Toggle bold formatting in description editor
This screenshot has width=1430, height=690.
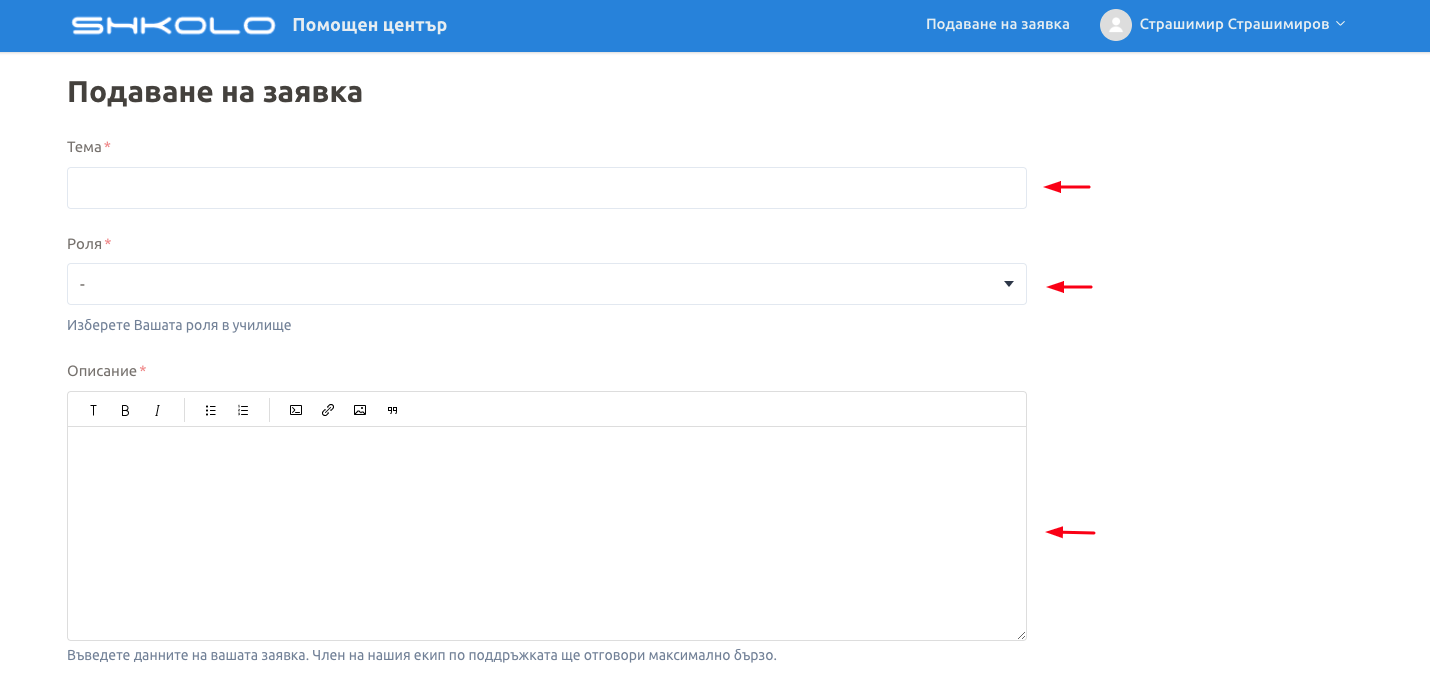125,410
